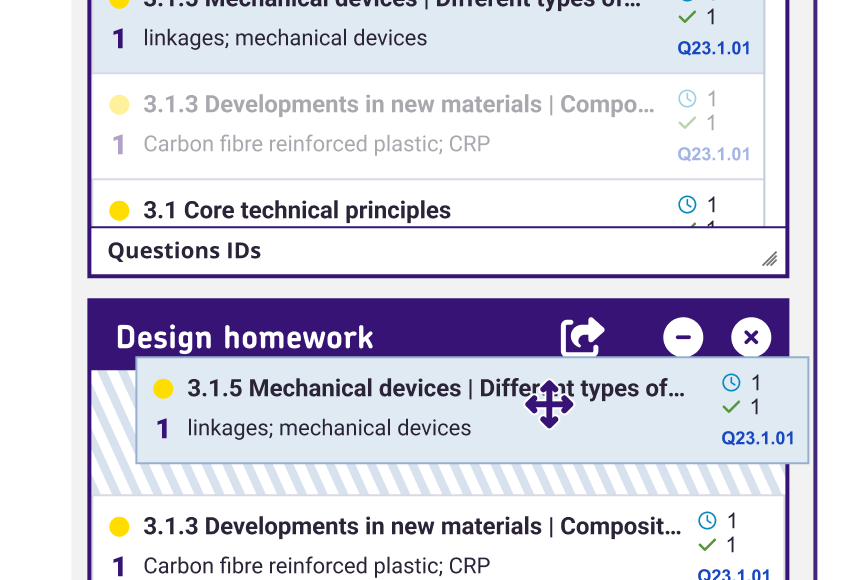Click yellow dot beside 3.1 Core technical principles

[x=119, y=211]
